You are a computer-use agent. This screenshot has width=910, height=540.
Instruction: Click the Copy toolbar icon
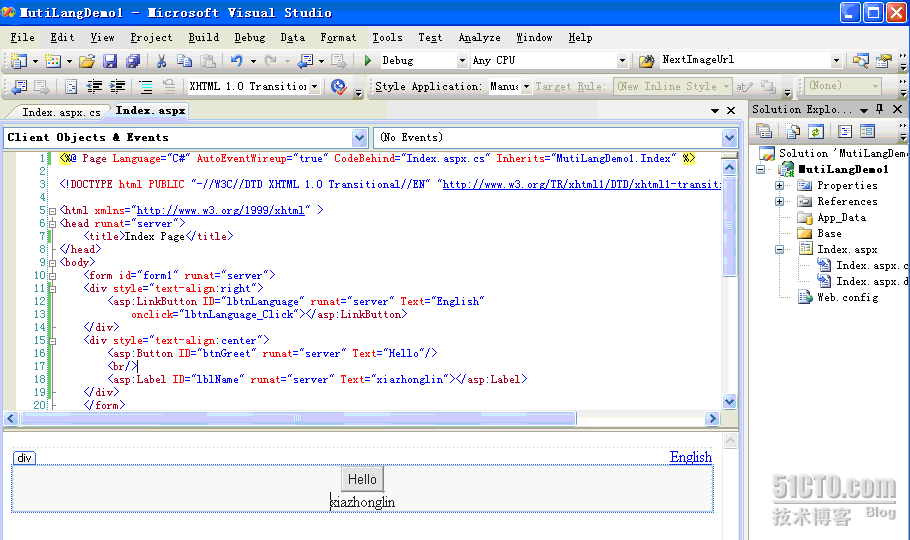pos(185,60)
